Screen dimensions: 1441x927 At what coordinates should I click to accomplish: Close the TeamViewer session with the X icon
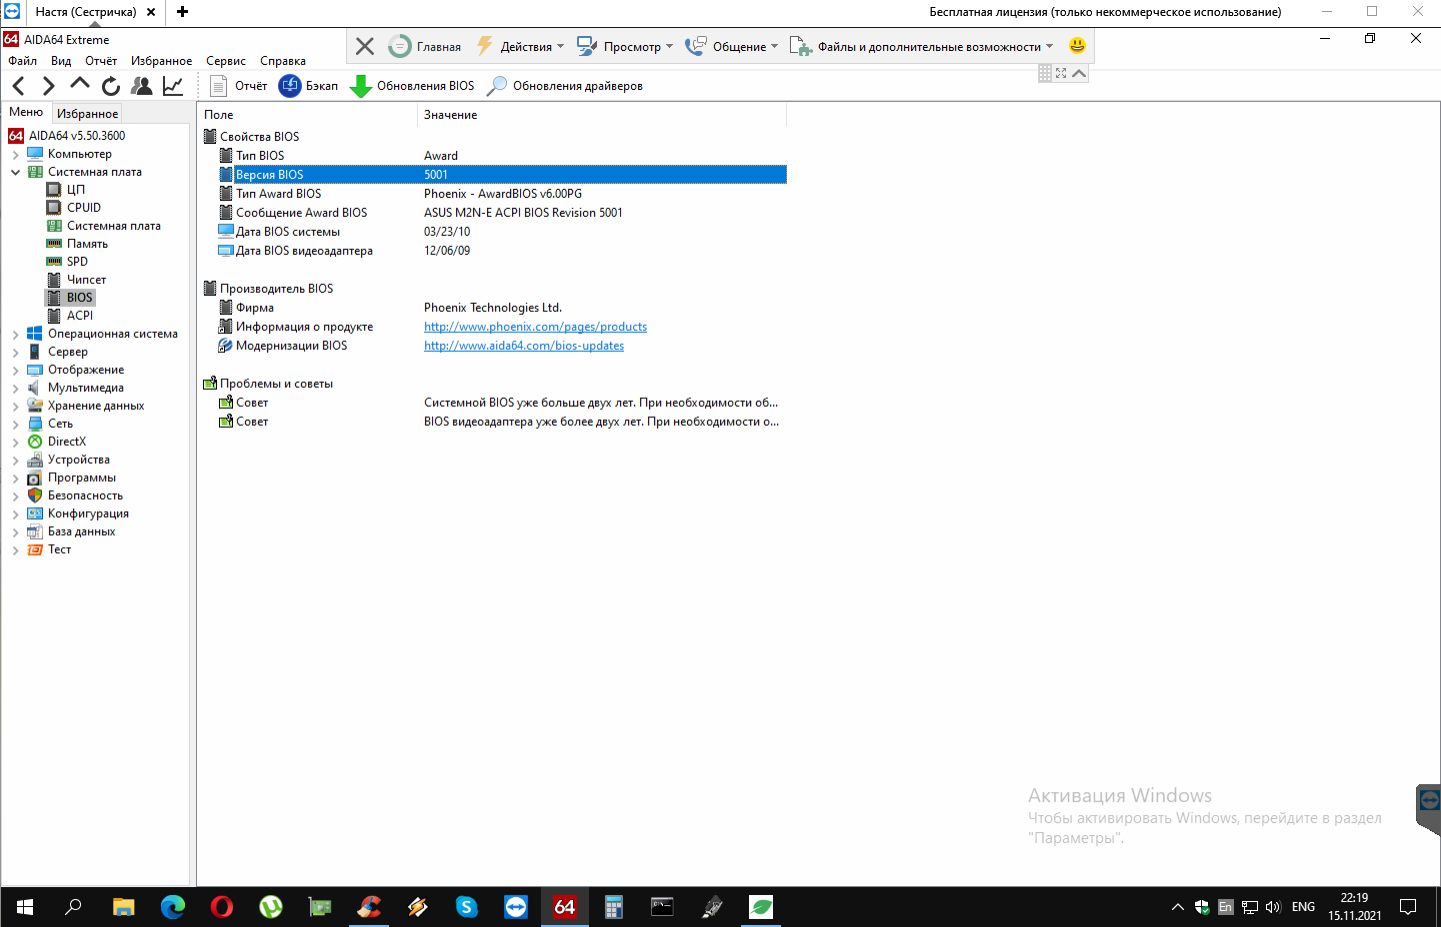point(365,47)
